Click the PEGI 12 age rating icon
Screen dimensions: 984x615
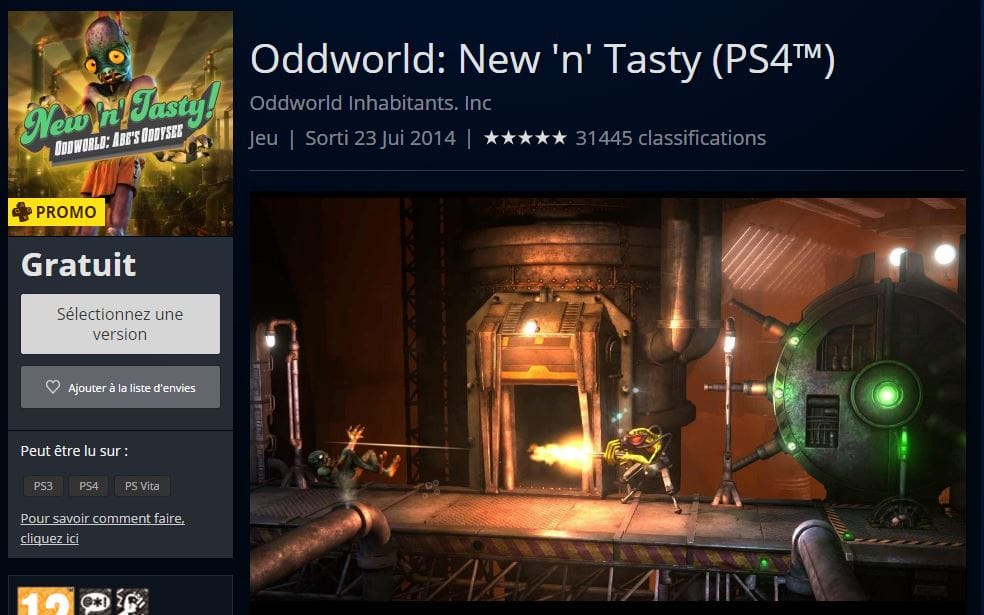pos(45,601)
